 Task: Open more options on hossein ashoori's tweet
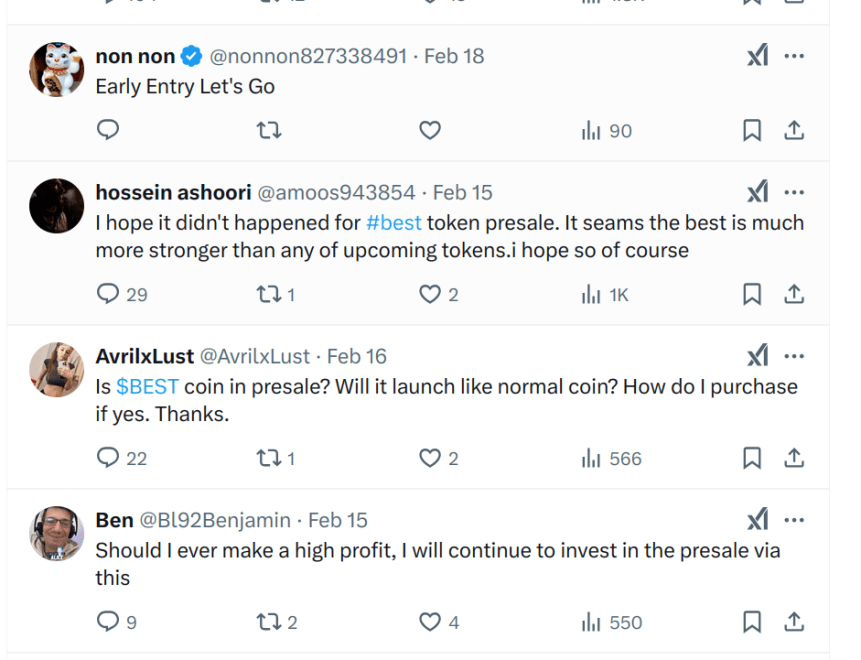tap(794, 192)
